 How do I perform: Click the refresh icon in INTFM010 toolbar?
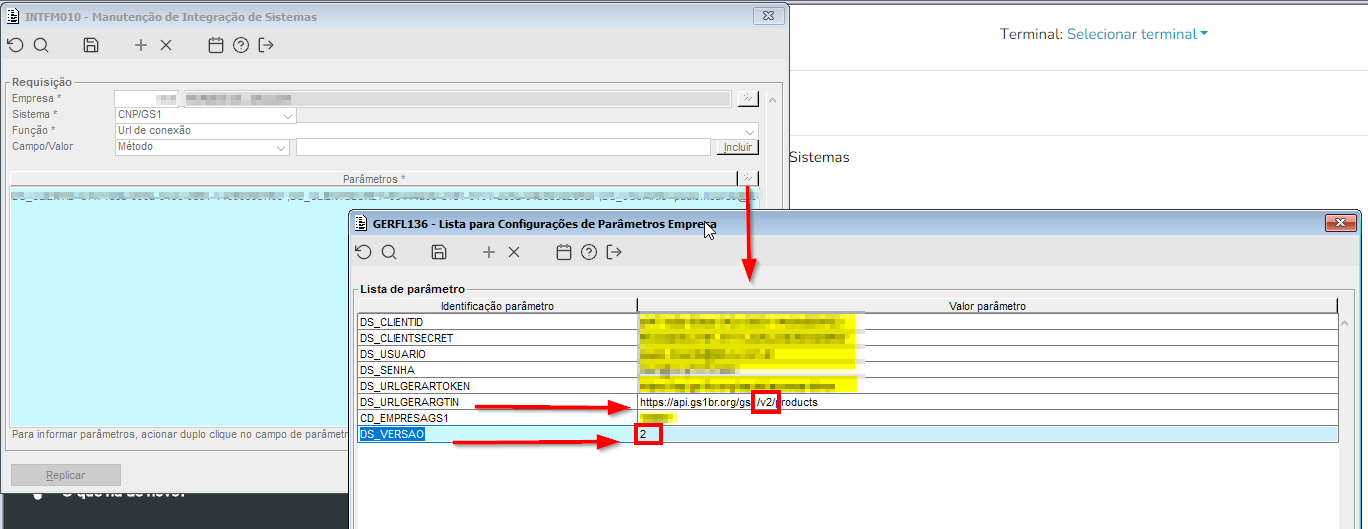[15, 45]
